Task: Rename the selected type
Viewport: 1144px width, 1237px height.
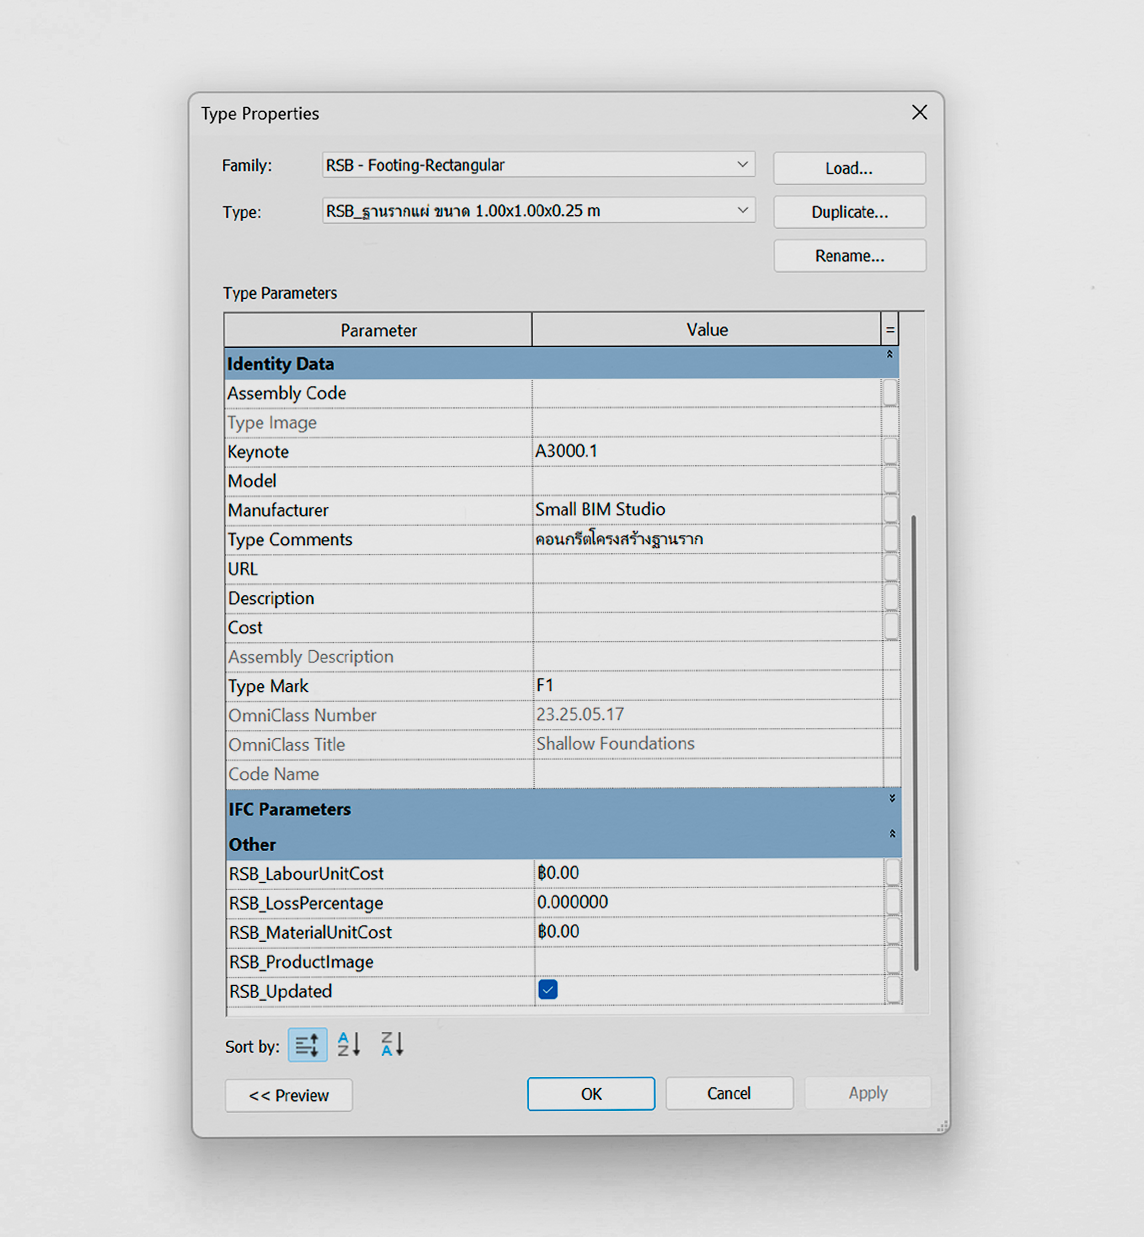Action: 848,255
